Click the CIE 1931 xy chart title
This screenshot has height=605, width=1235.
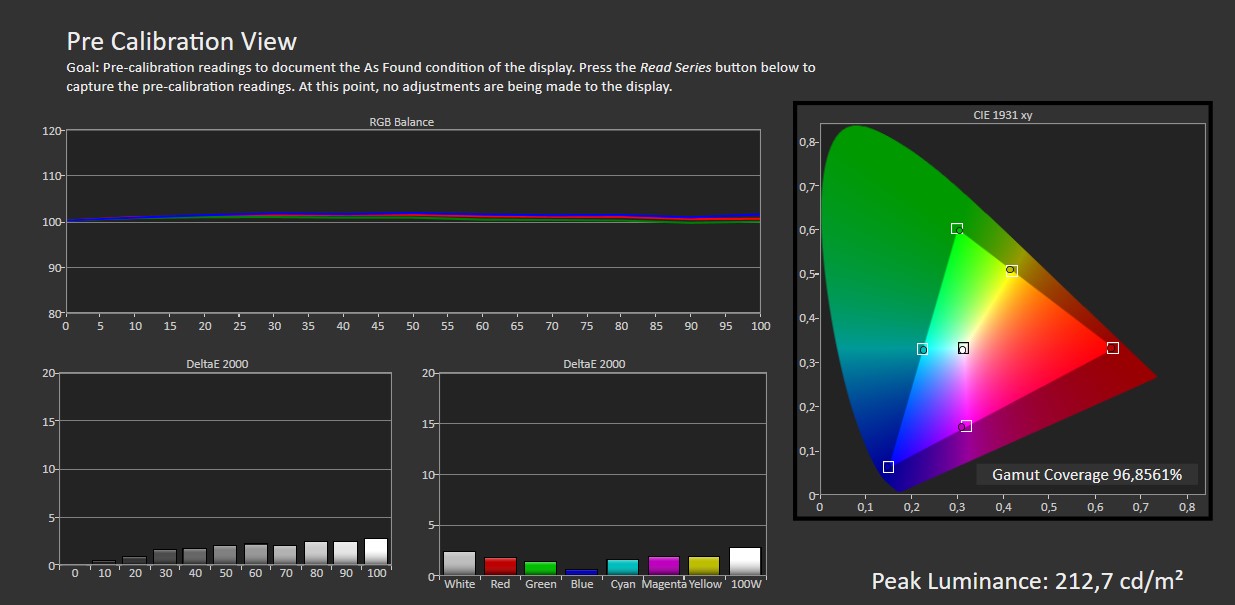[x=1002, y=115]
